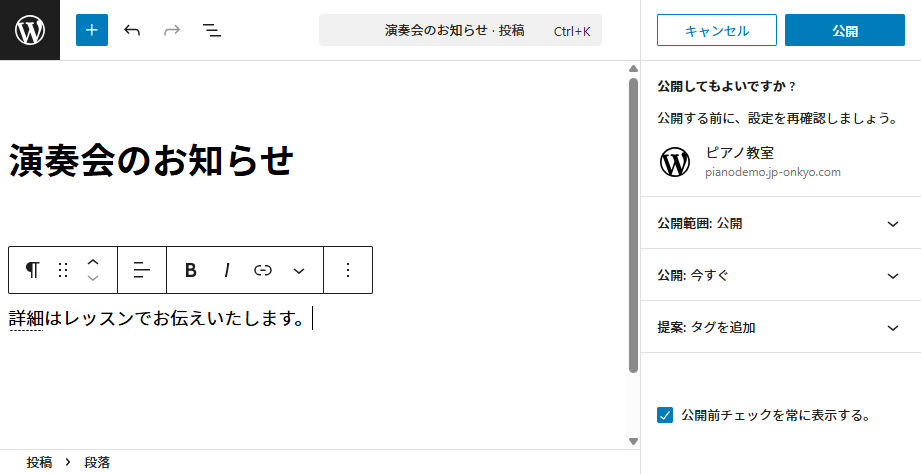The image size is (921, 474).
Task: Toggle bold formatting
Action: (191, 270)
